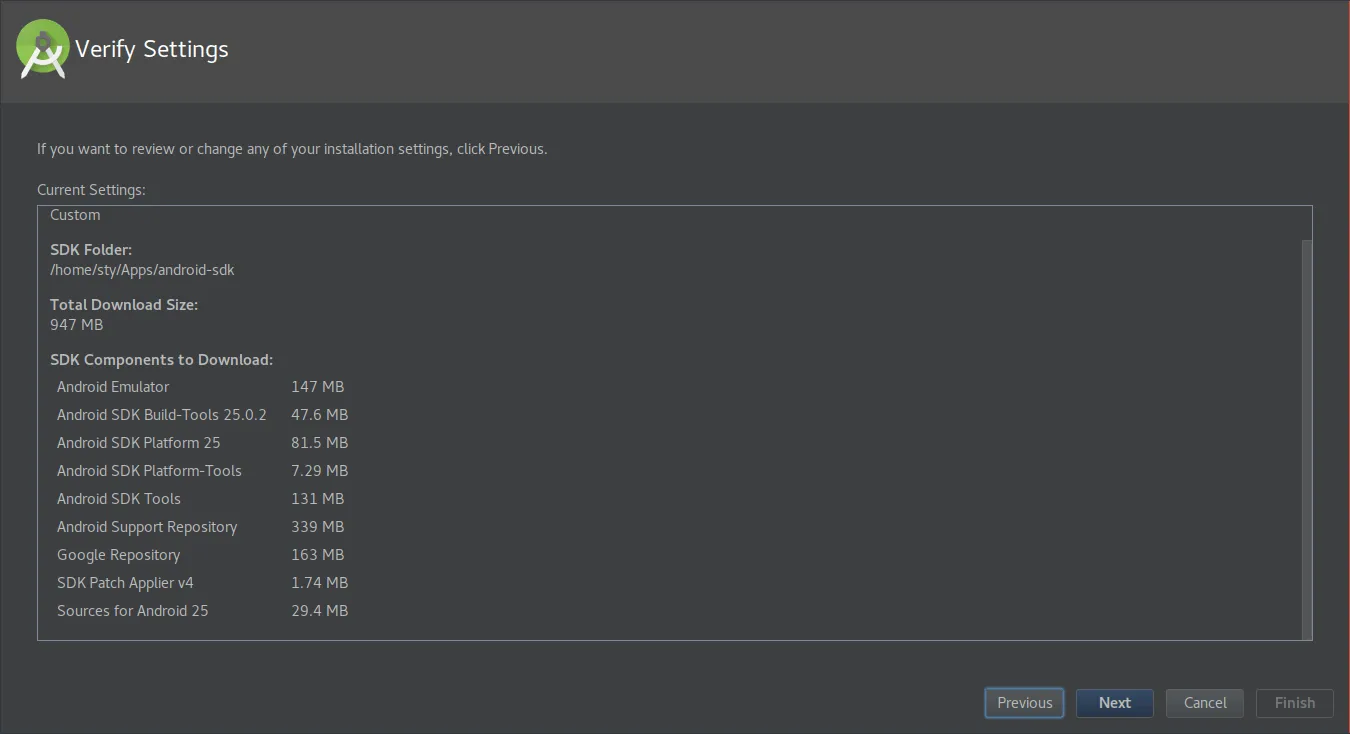The height and width of the screenshot is (734, 1350).
Task: Go back with the Previous button
Action: (x=1024, y=703)
